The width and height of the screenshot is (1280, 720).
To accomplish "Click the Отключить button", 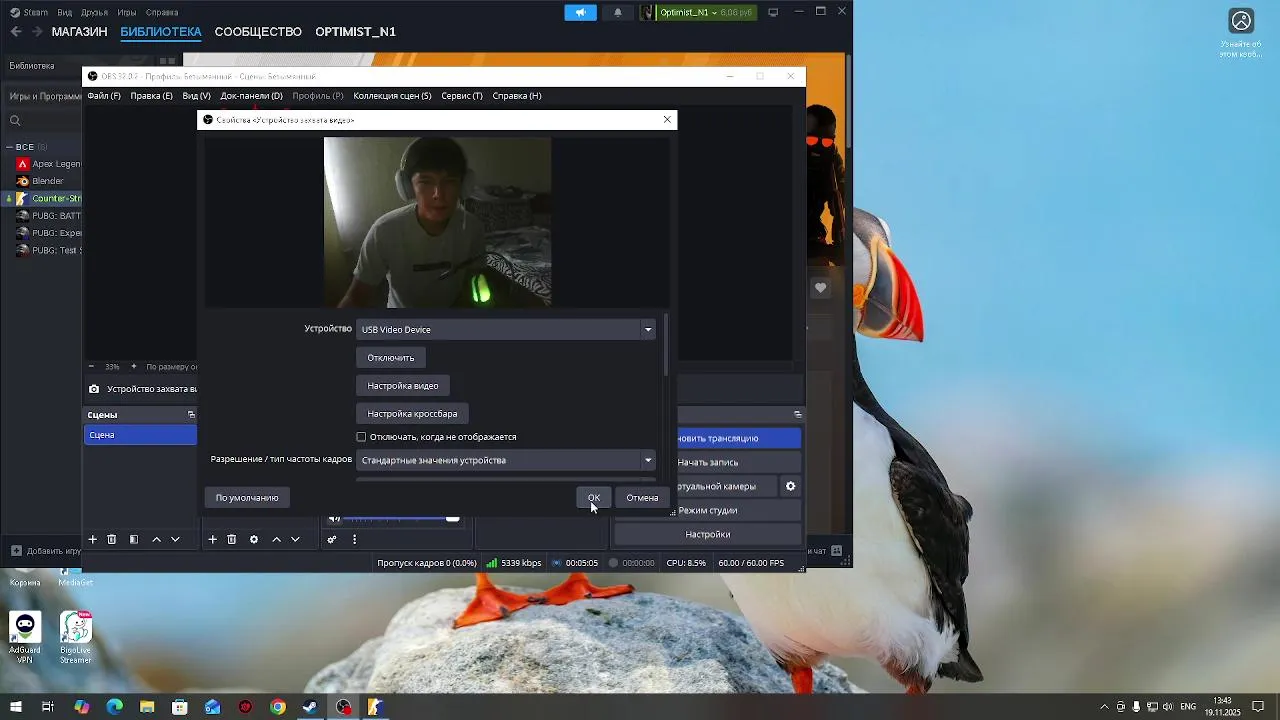I will coord(390,357).
